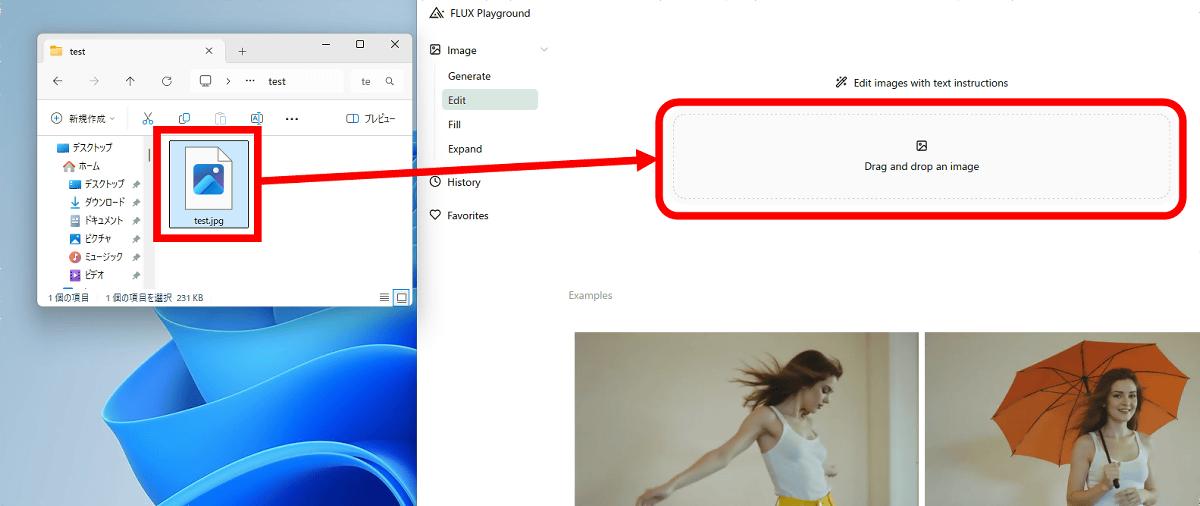Click the FLUX Playground logo icon

pyautogui.click(x=435, y=13)
